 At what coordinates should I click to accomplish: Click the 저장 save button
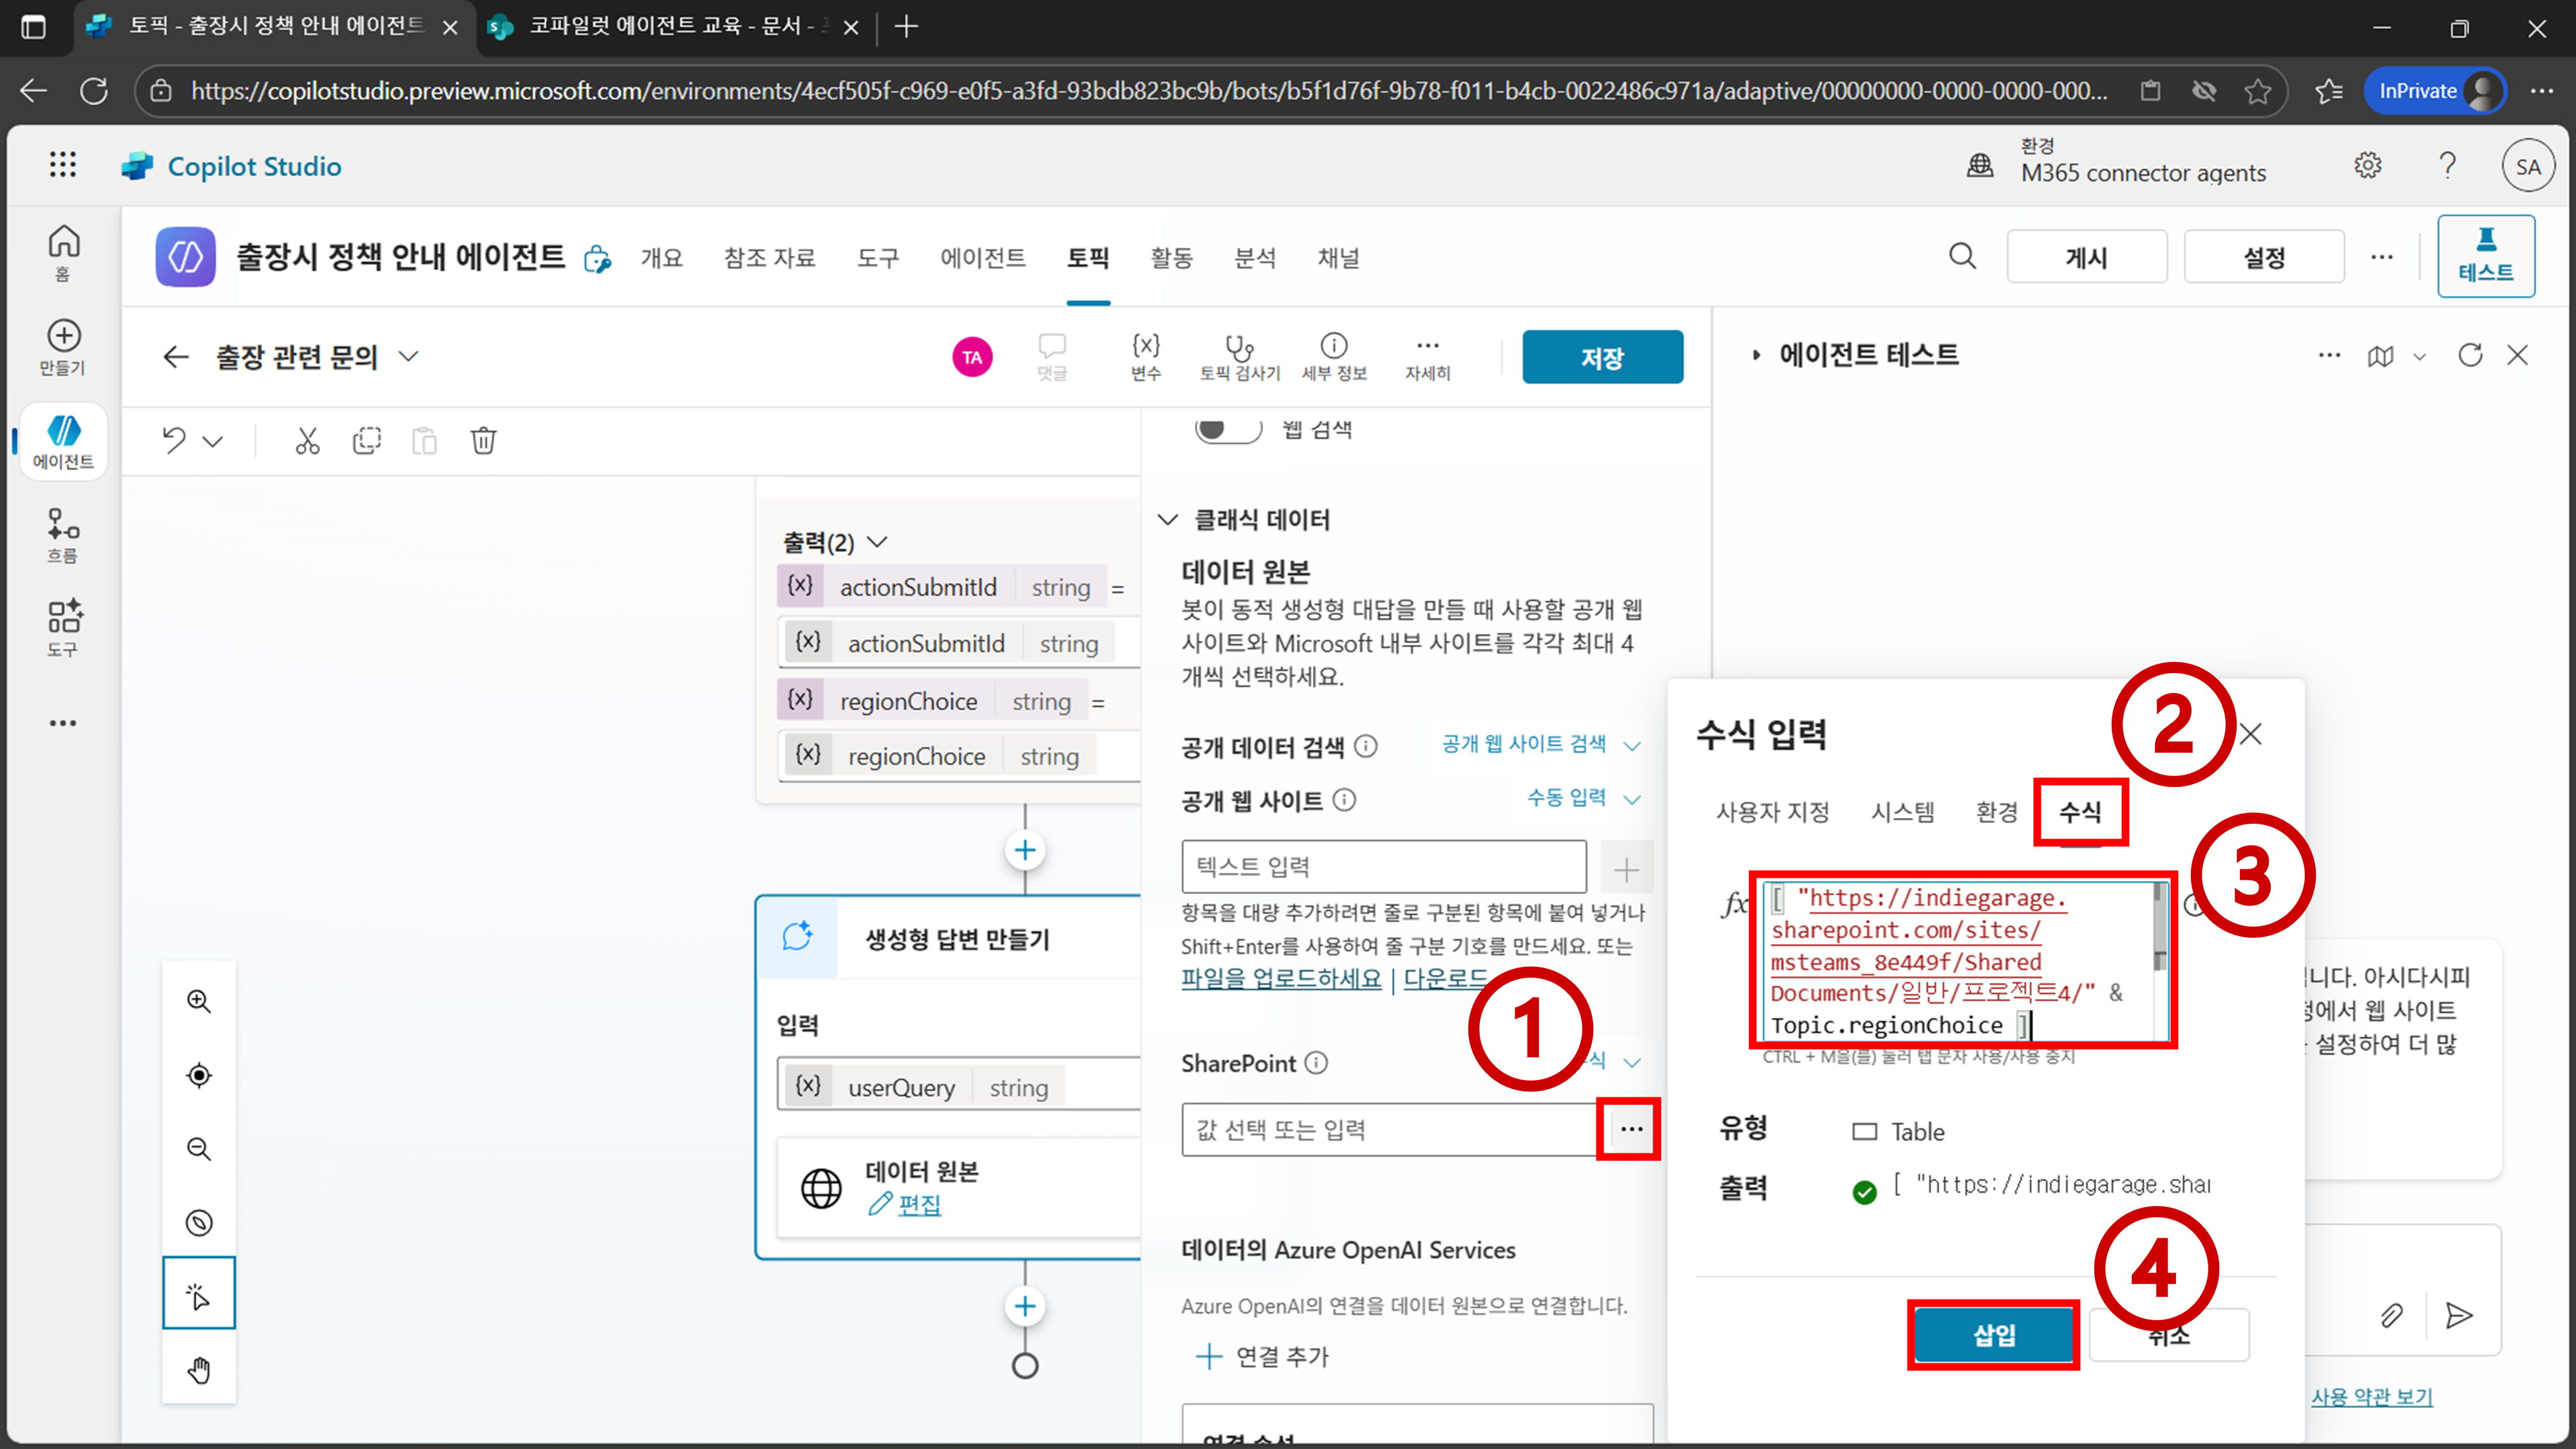[1601, 357]
